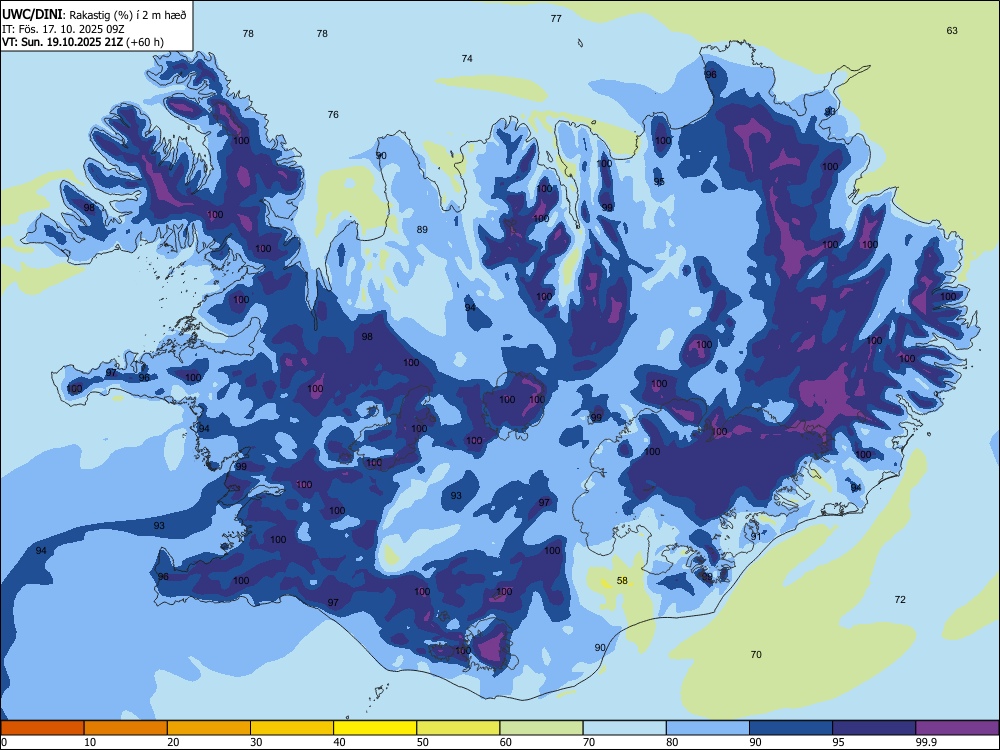Click the legend tick label 30
This screenshot has width=1000, height=750.
[256, 742]
